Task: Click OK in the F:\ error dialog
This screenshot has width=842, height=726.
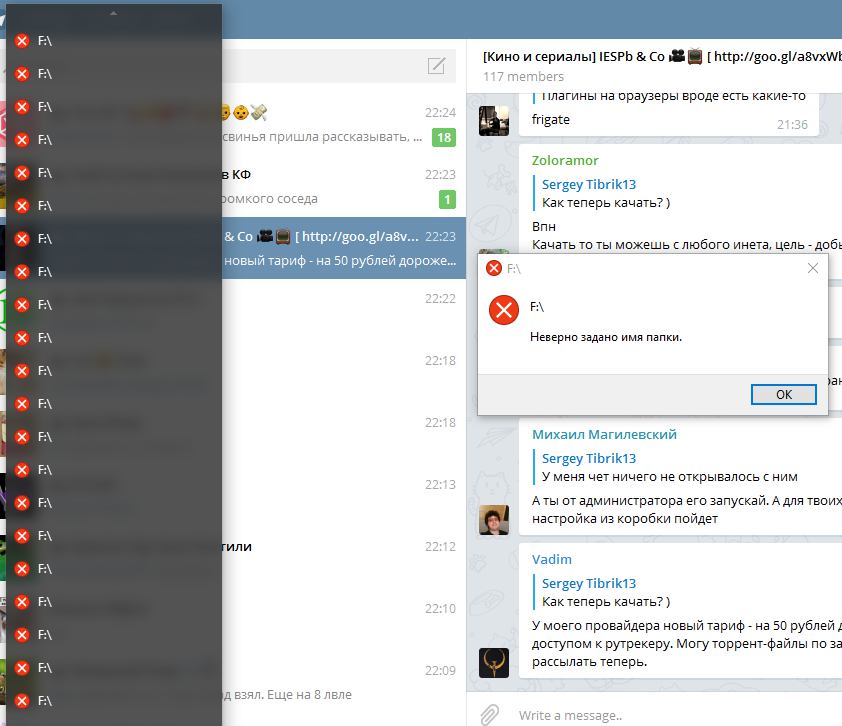Action: pyautogui.click(x=783, y=395)
